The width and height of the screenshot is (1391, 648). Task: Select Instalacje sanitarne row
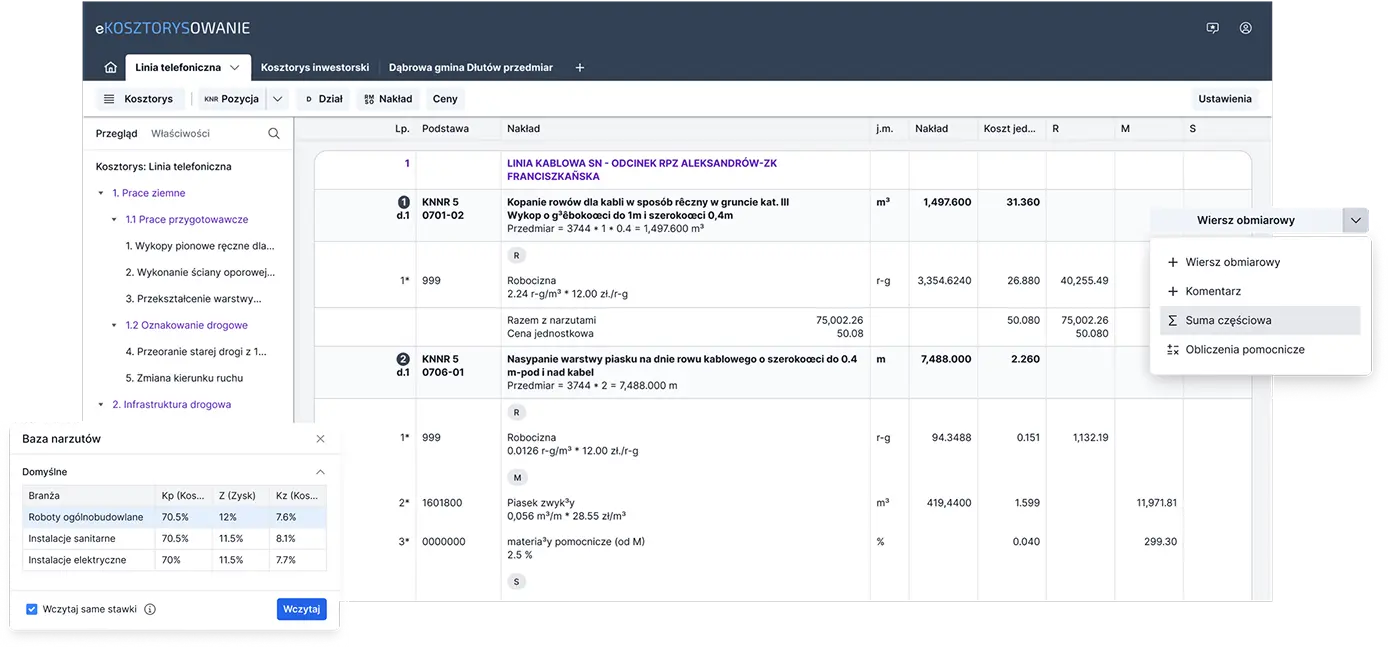click(x=174, y=538)
